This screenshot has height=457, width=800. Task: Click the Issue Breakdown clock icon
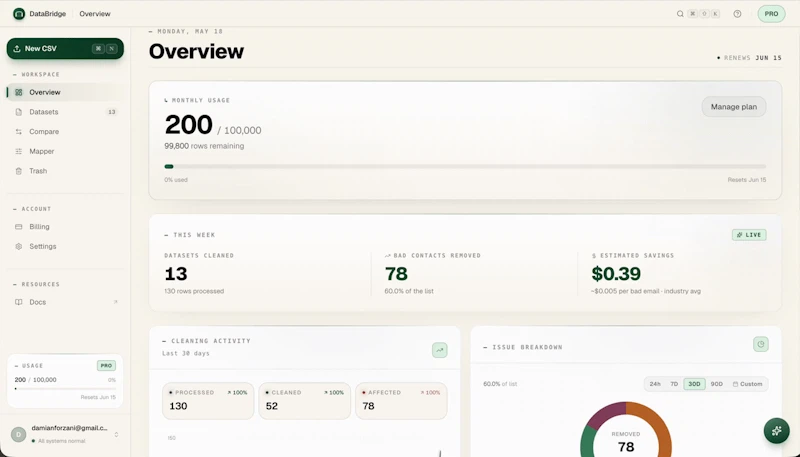[x=761, y=344]
